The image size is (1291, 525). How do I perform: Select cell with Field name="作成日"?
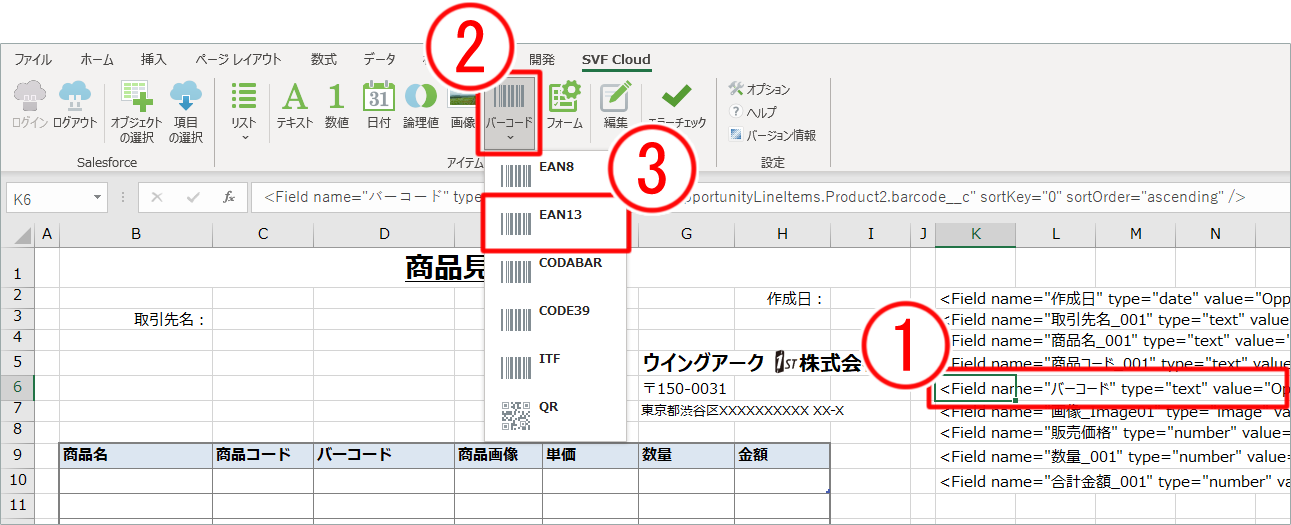(x=1113, y=298)
